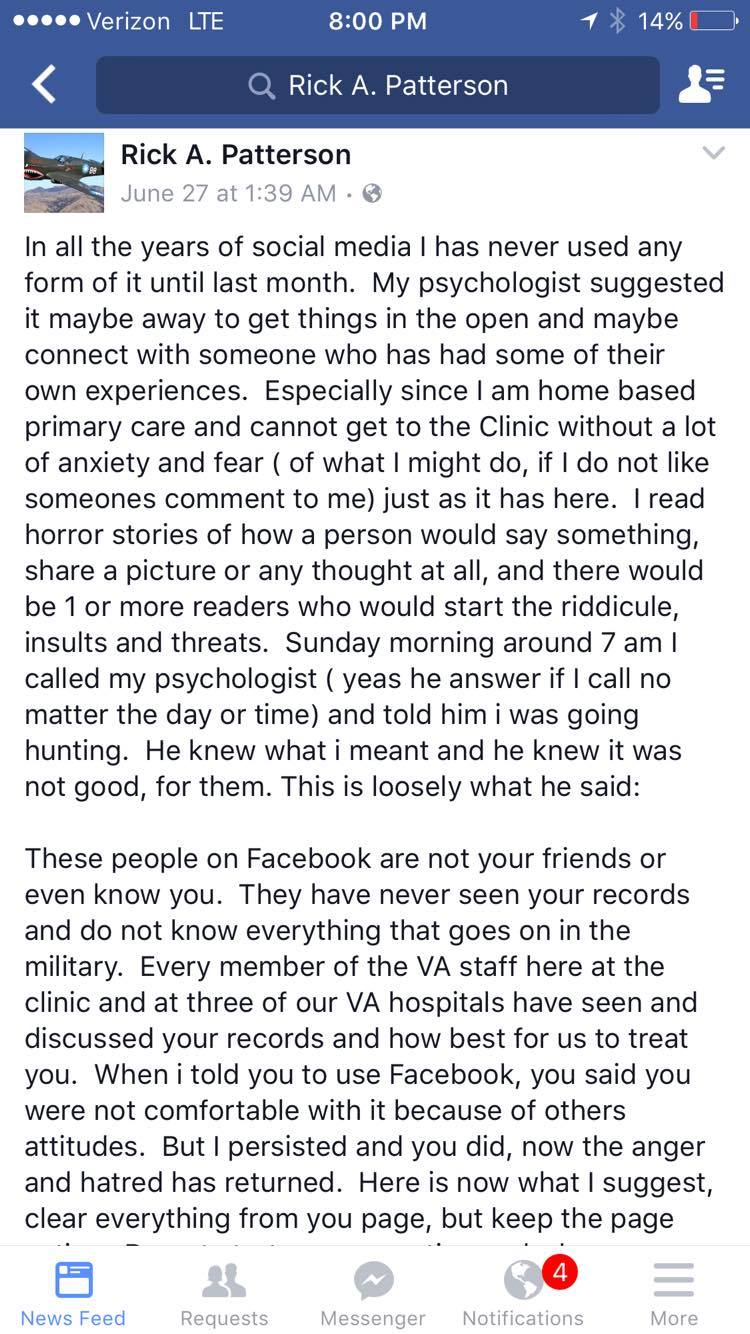Tap the search magnifier icon
Image resolution: width=750 pixels, height=1334 pixels.
[261, 86]
